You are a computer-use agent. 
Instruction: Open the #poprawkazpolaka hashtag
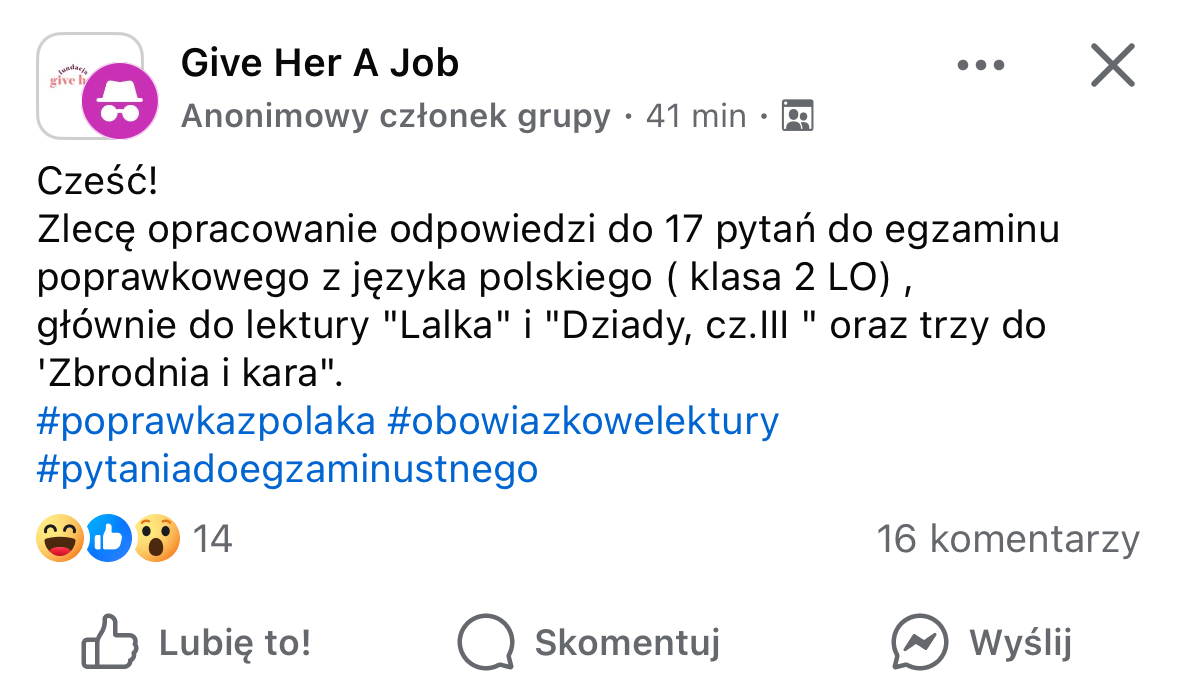coord(206,421)
